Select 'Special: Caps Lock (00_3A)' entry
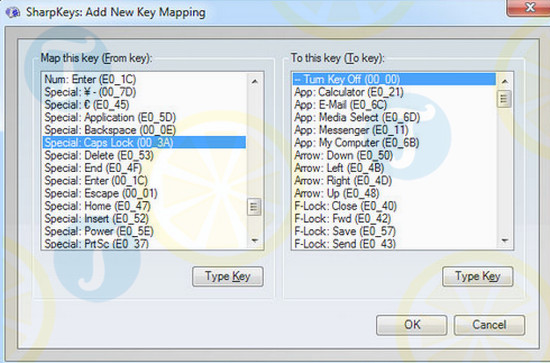Image resolution: width=550 pixels, height=363 pixels. click(144, 142)
